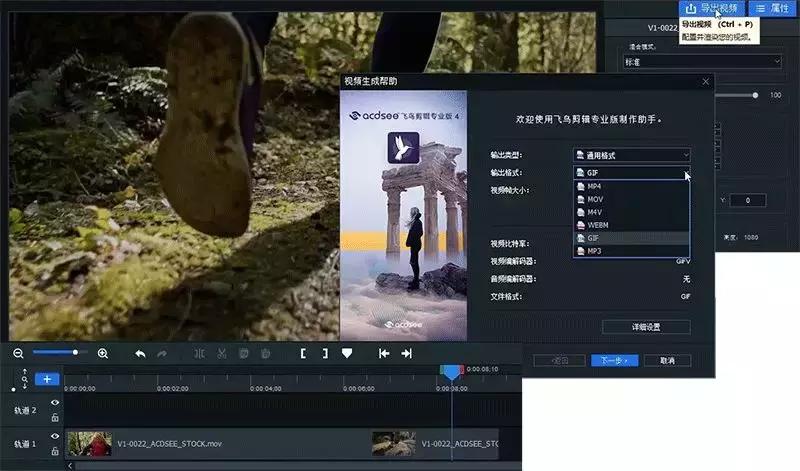Viewport: 800px width, 471px height.
Task: Click the fit-timeline vertical zoom icon
Action: tap(24, 379)
